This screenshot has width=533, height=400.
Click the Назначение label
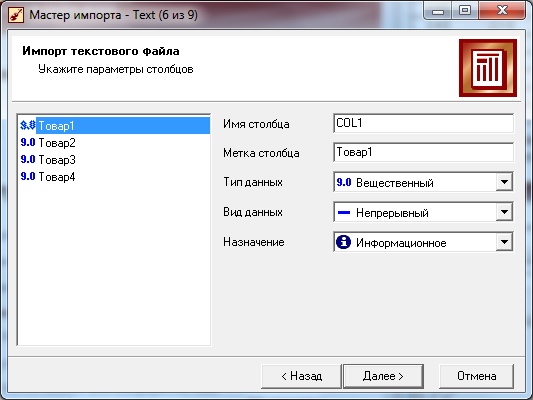[254, 242]
